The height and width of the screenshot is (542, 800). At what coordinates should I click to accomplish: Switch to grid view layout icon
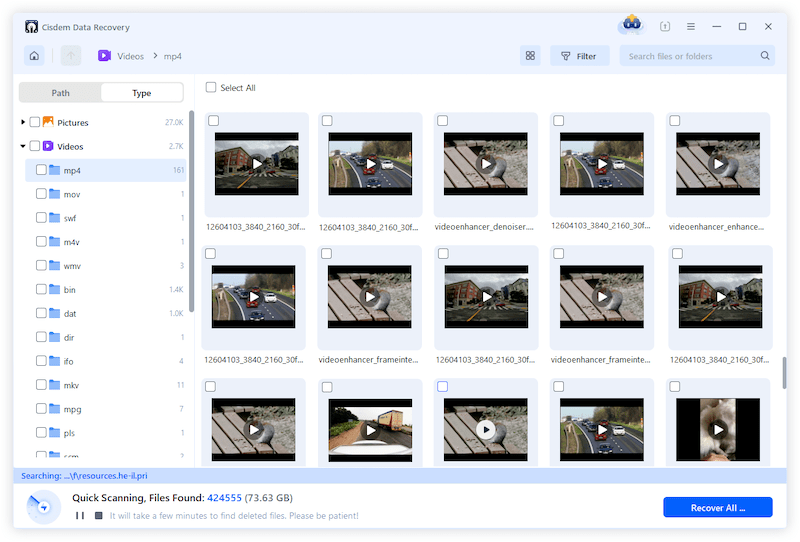tap(530, 56)
